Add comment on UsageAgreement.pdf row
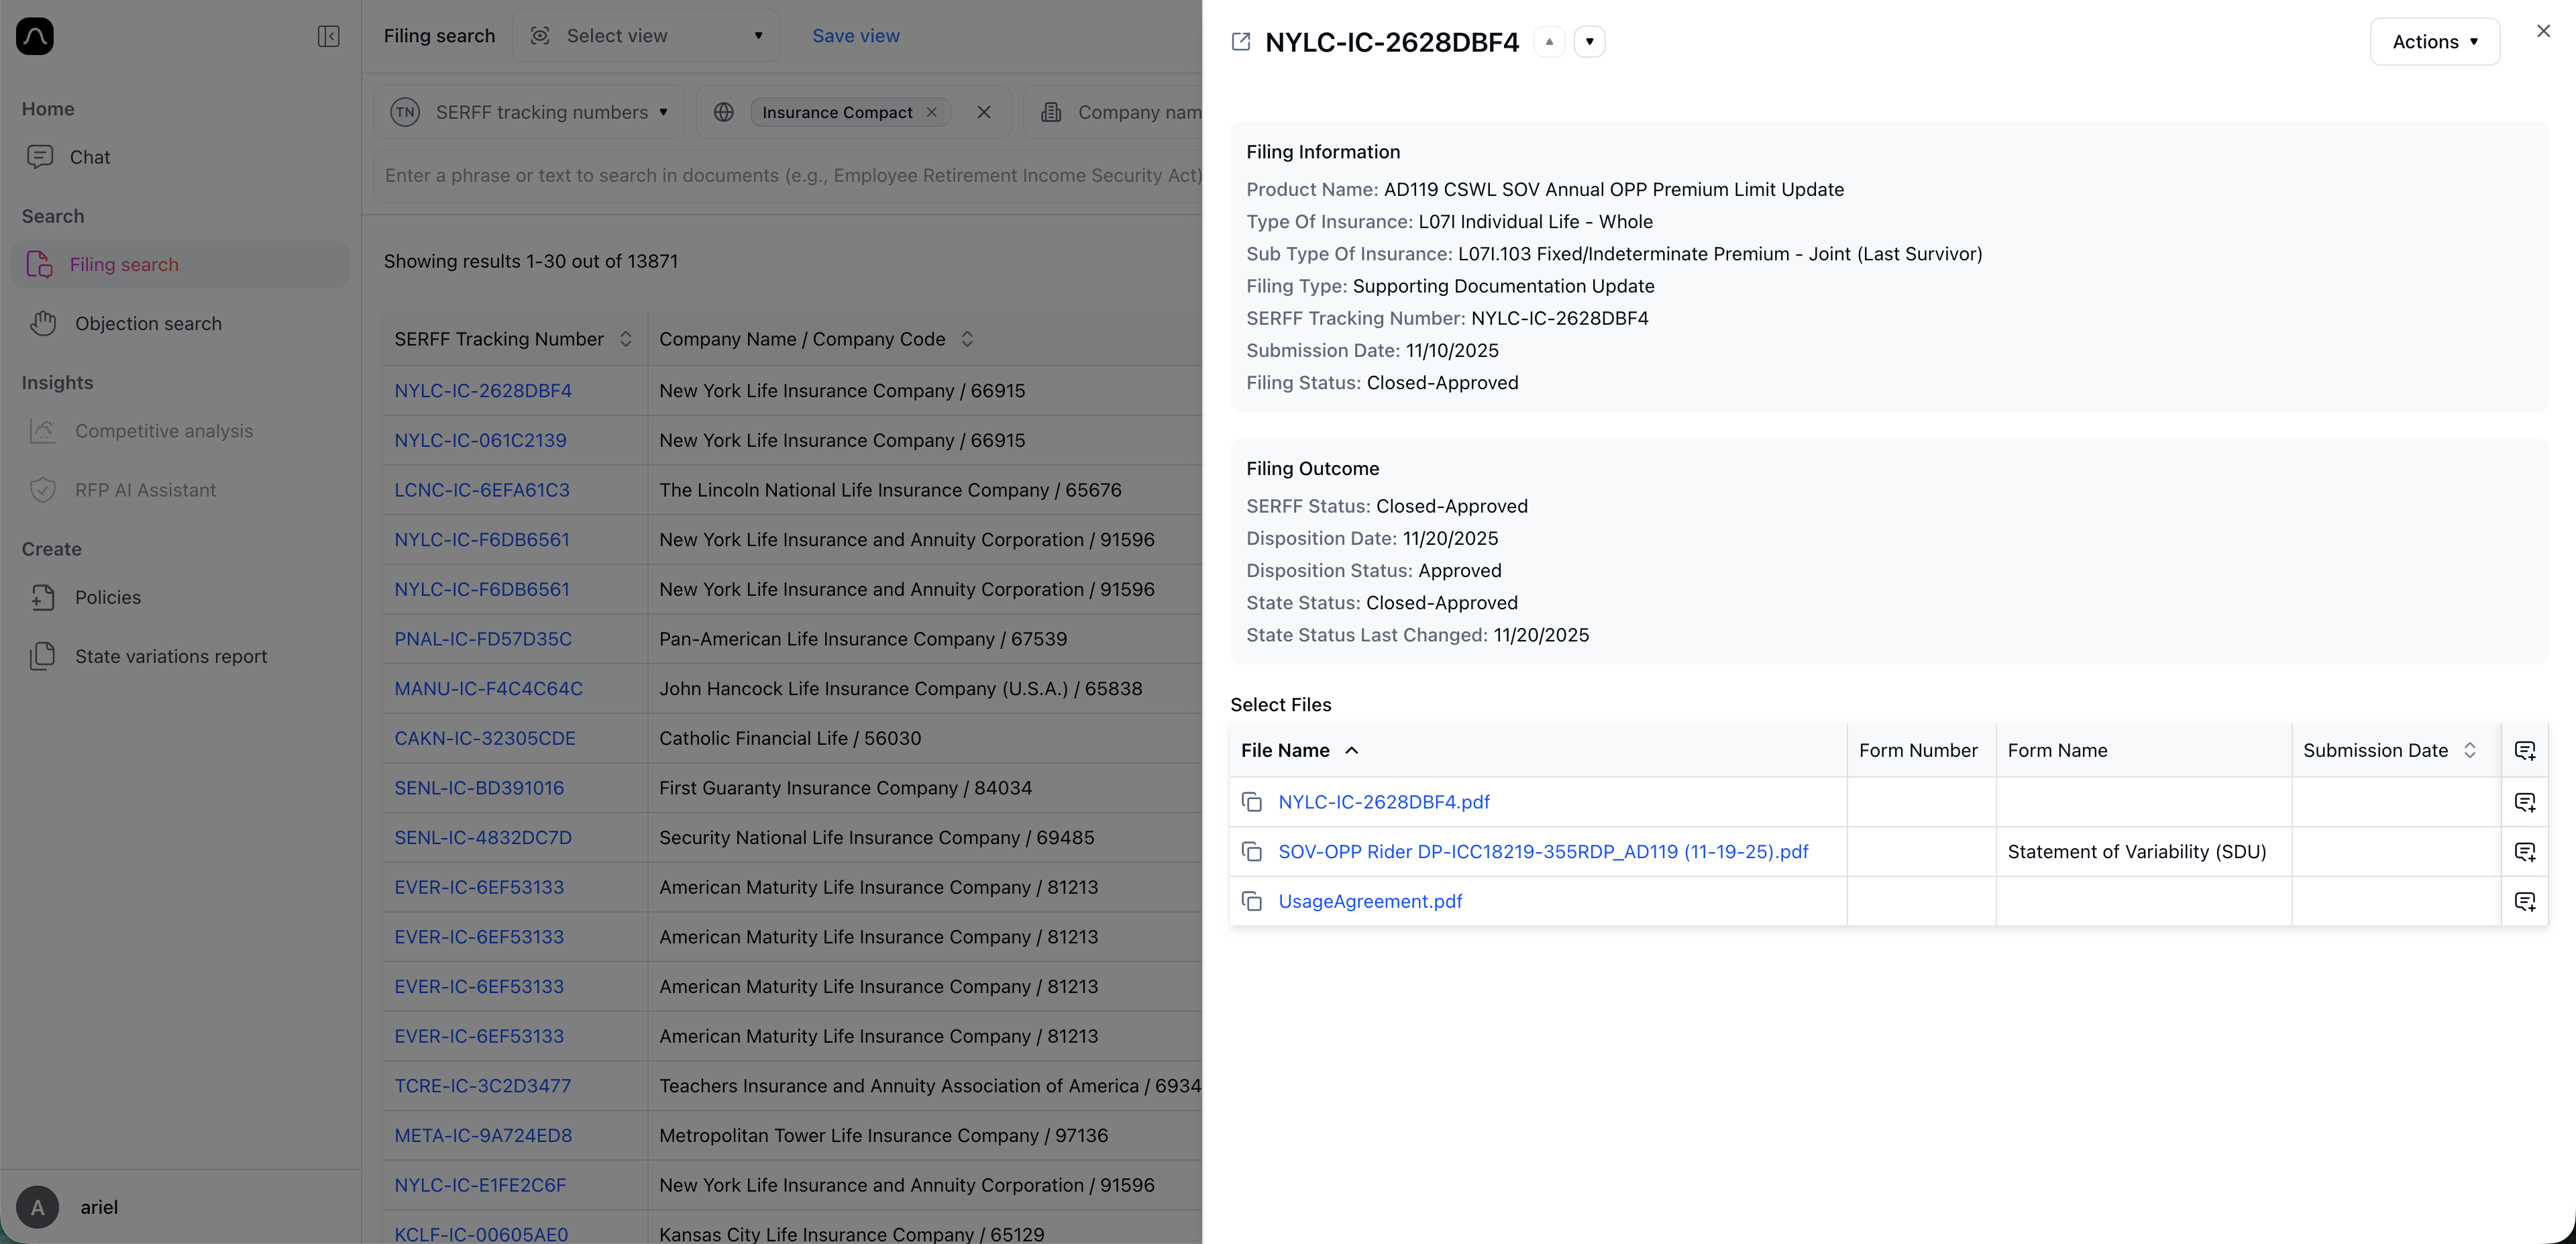This screenshot has height=1244, width=2576. tap(2524, 901)
